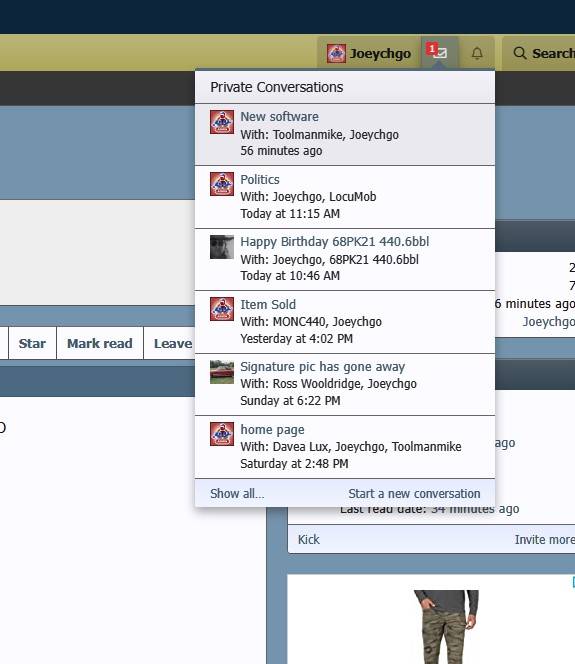Click the Mark read button

(x=100, y=343)
